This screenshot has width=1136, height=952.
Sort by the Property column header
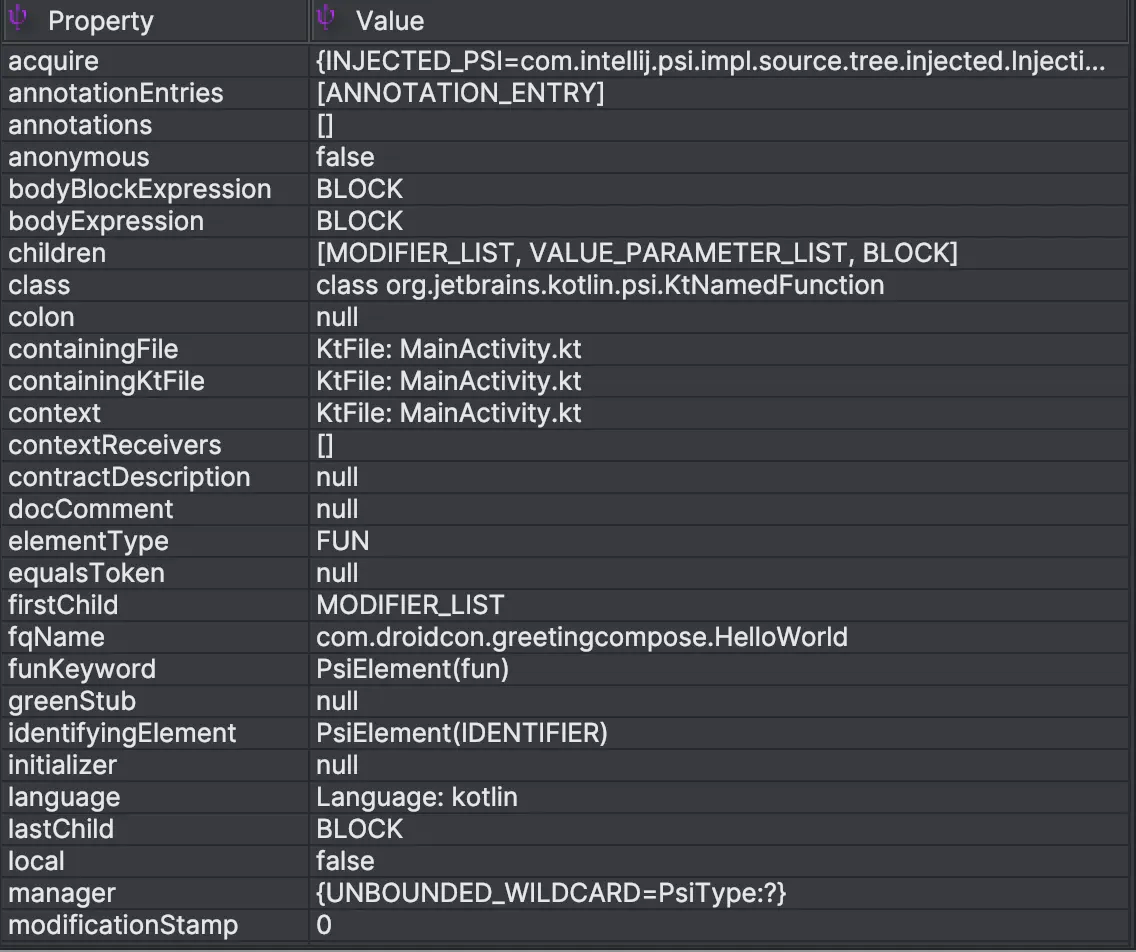point(101,21)
